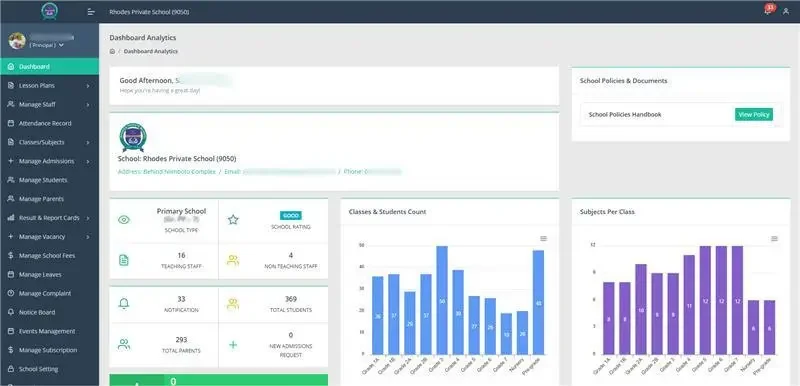The width and height of the screenshot is (800, 386).
Task: Open Manage Vacancy menu item
Action: tap(41, 237)
